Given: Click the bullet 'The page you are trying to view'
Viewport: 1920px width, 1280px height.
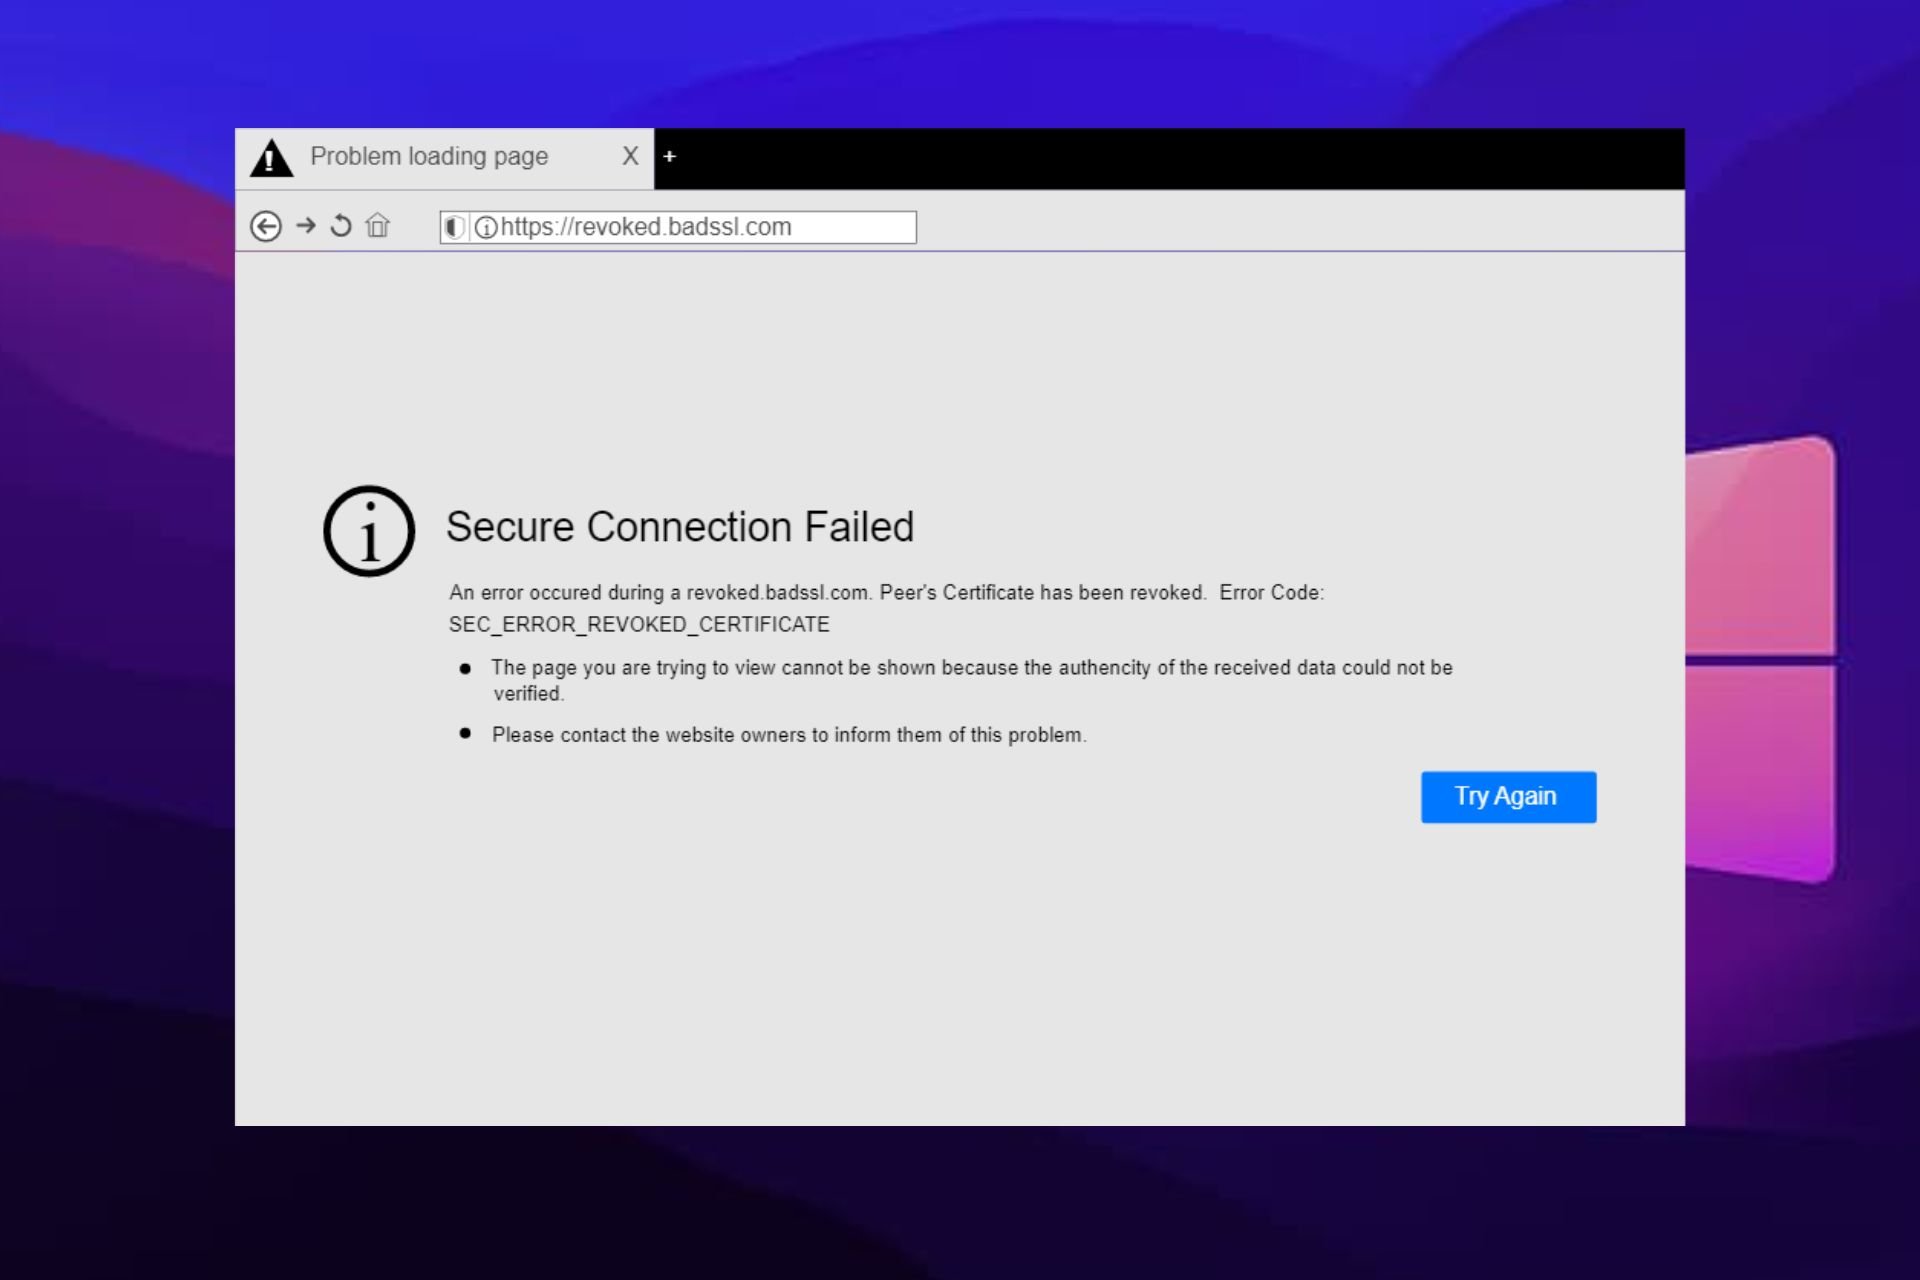Looking at the screenshot, I should coord(971,680).
